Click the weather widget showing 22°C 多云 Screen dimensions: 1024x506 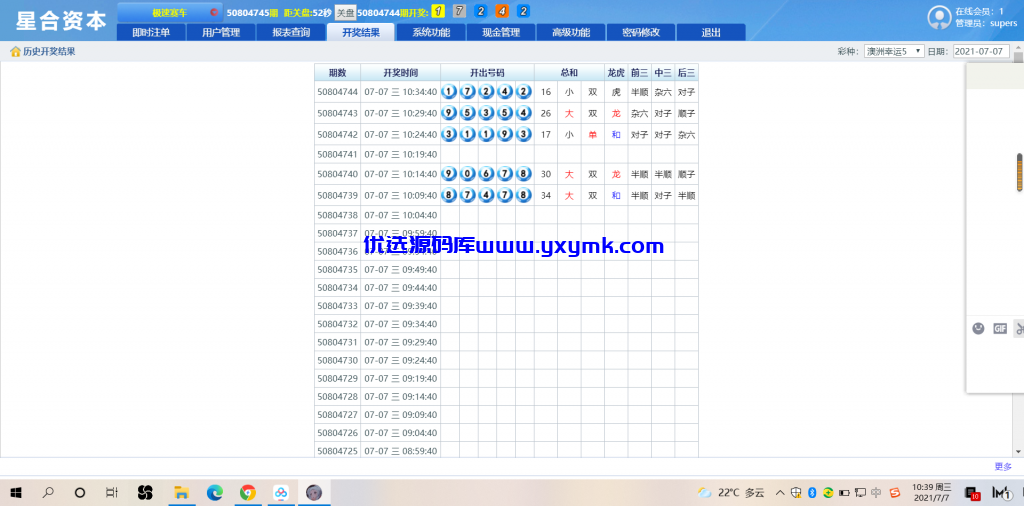[x=730, y=492]
